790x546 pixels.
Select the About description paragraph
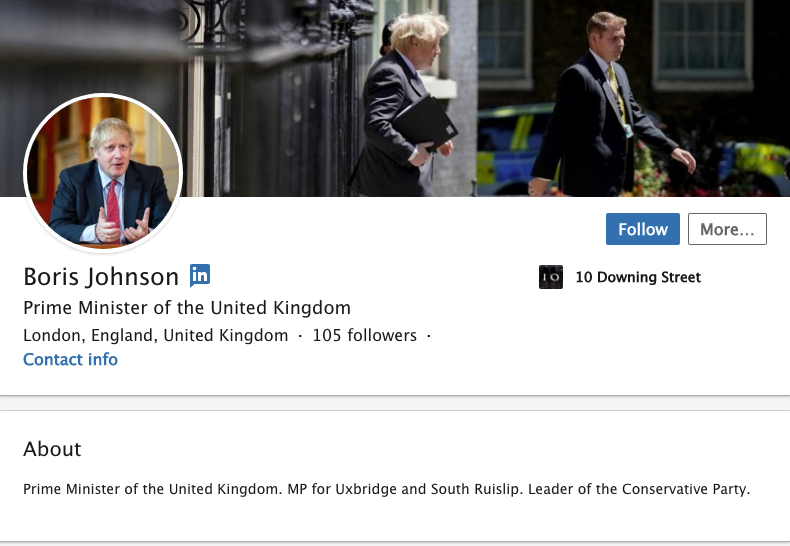click(x=386, y=489)
